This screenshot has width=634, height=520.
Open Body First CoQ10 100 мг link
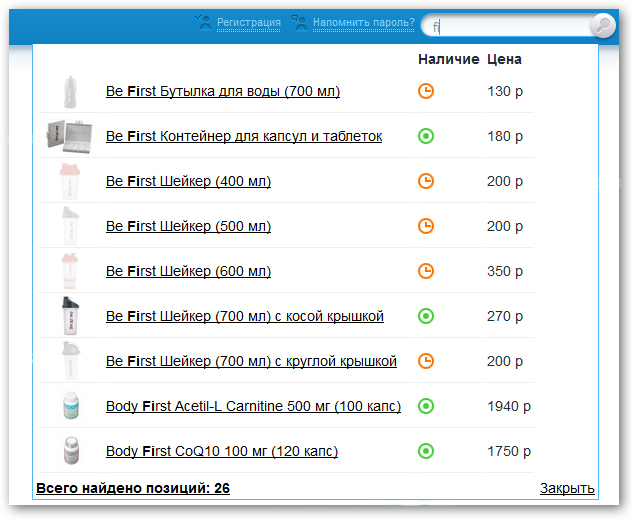pyautogui.click(x=222, y=451)
